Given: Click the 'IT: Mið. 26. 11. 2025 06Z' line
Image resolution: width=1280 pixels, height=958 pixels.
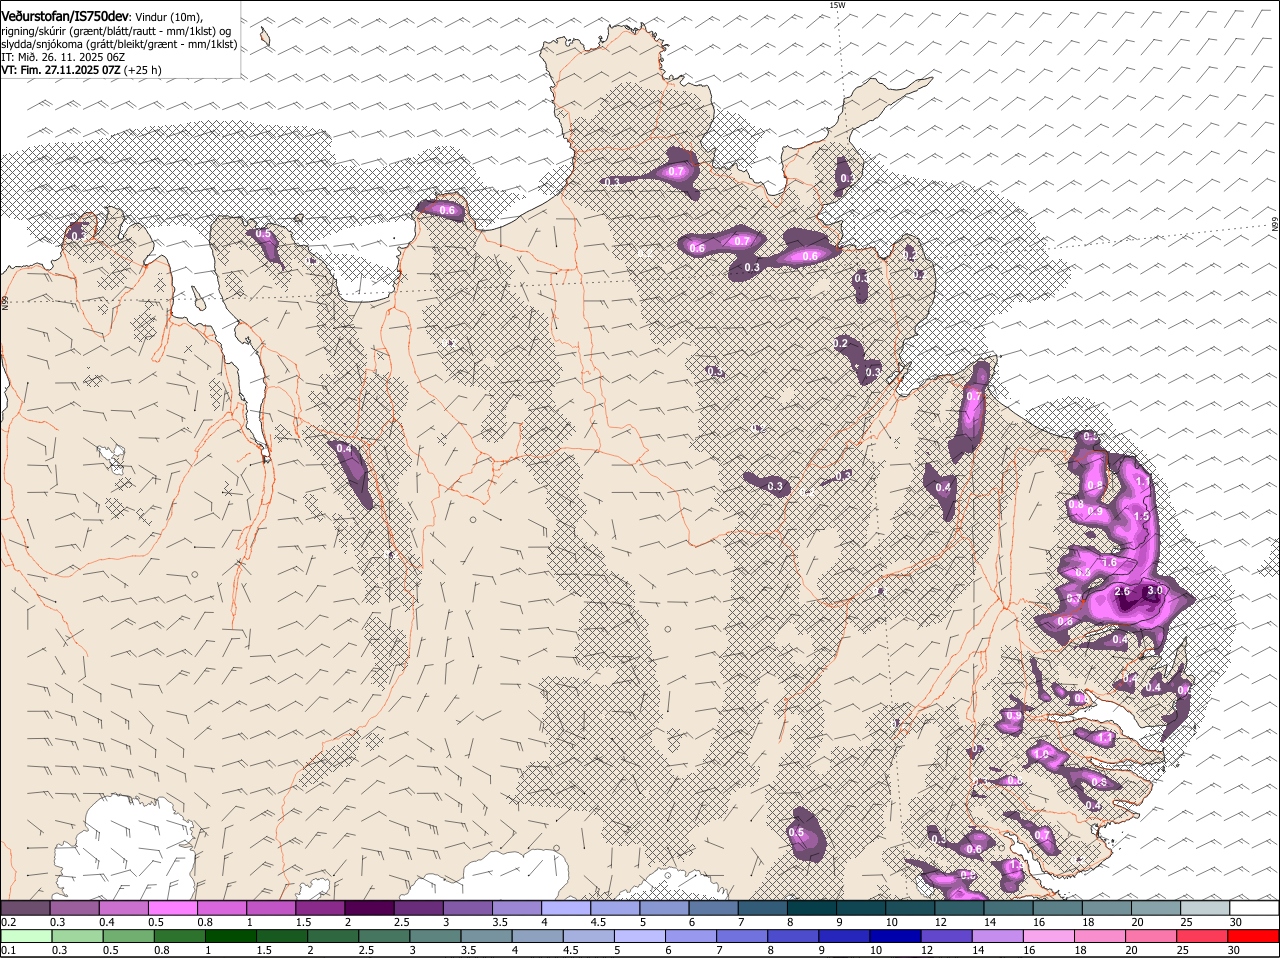Looking at the screenshot, I should coord(63,57).
